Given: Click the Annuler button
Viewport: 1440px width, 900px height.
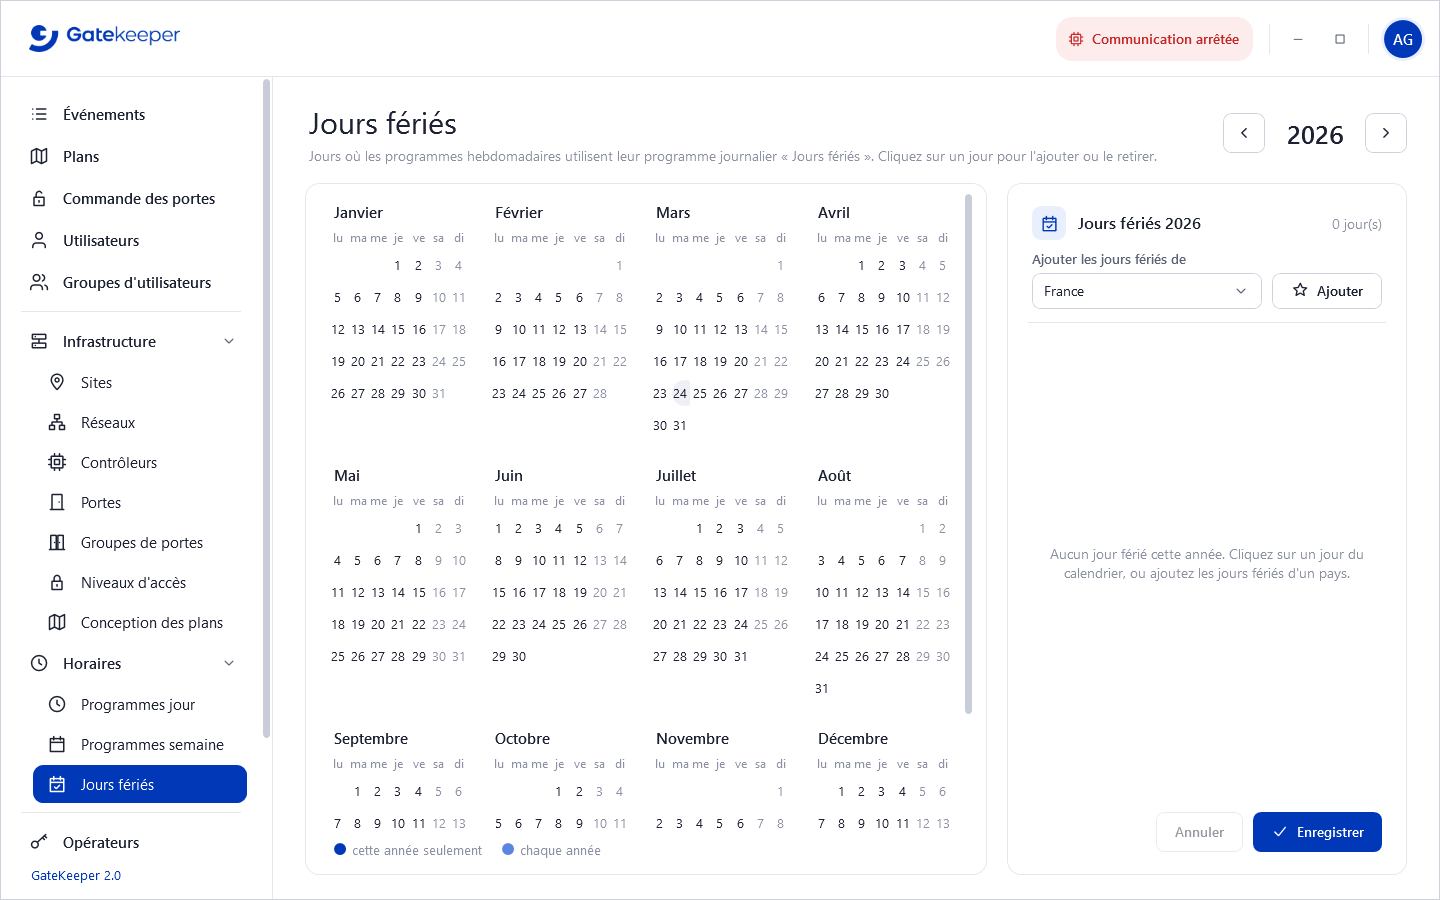Looking at the screenshot, I should pyautogui.click(x=1199, y=832).
